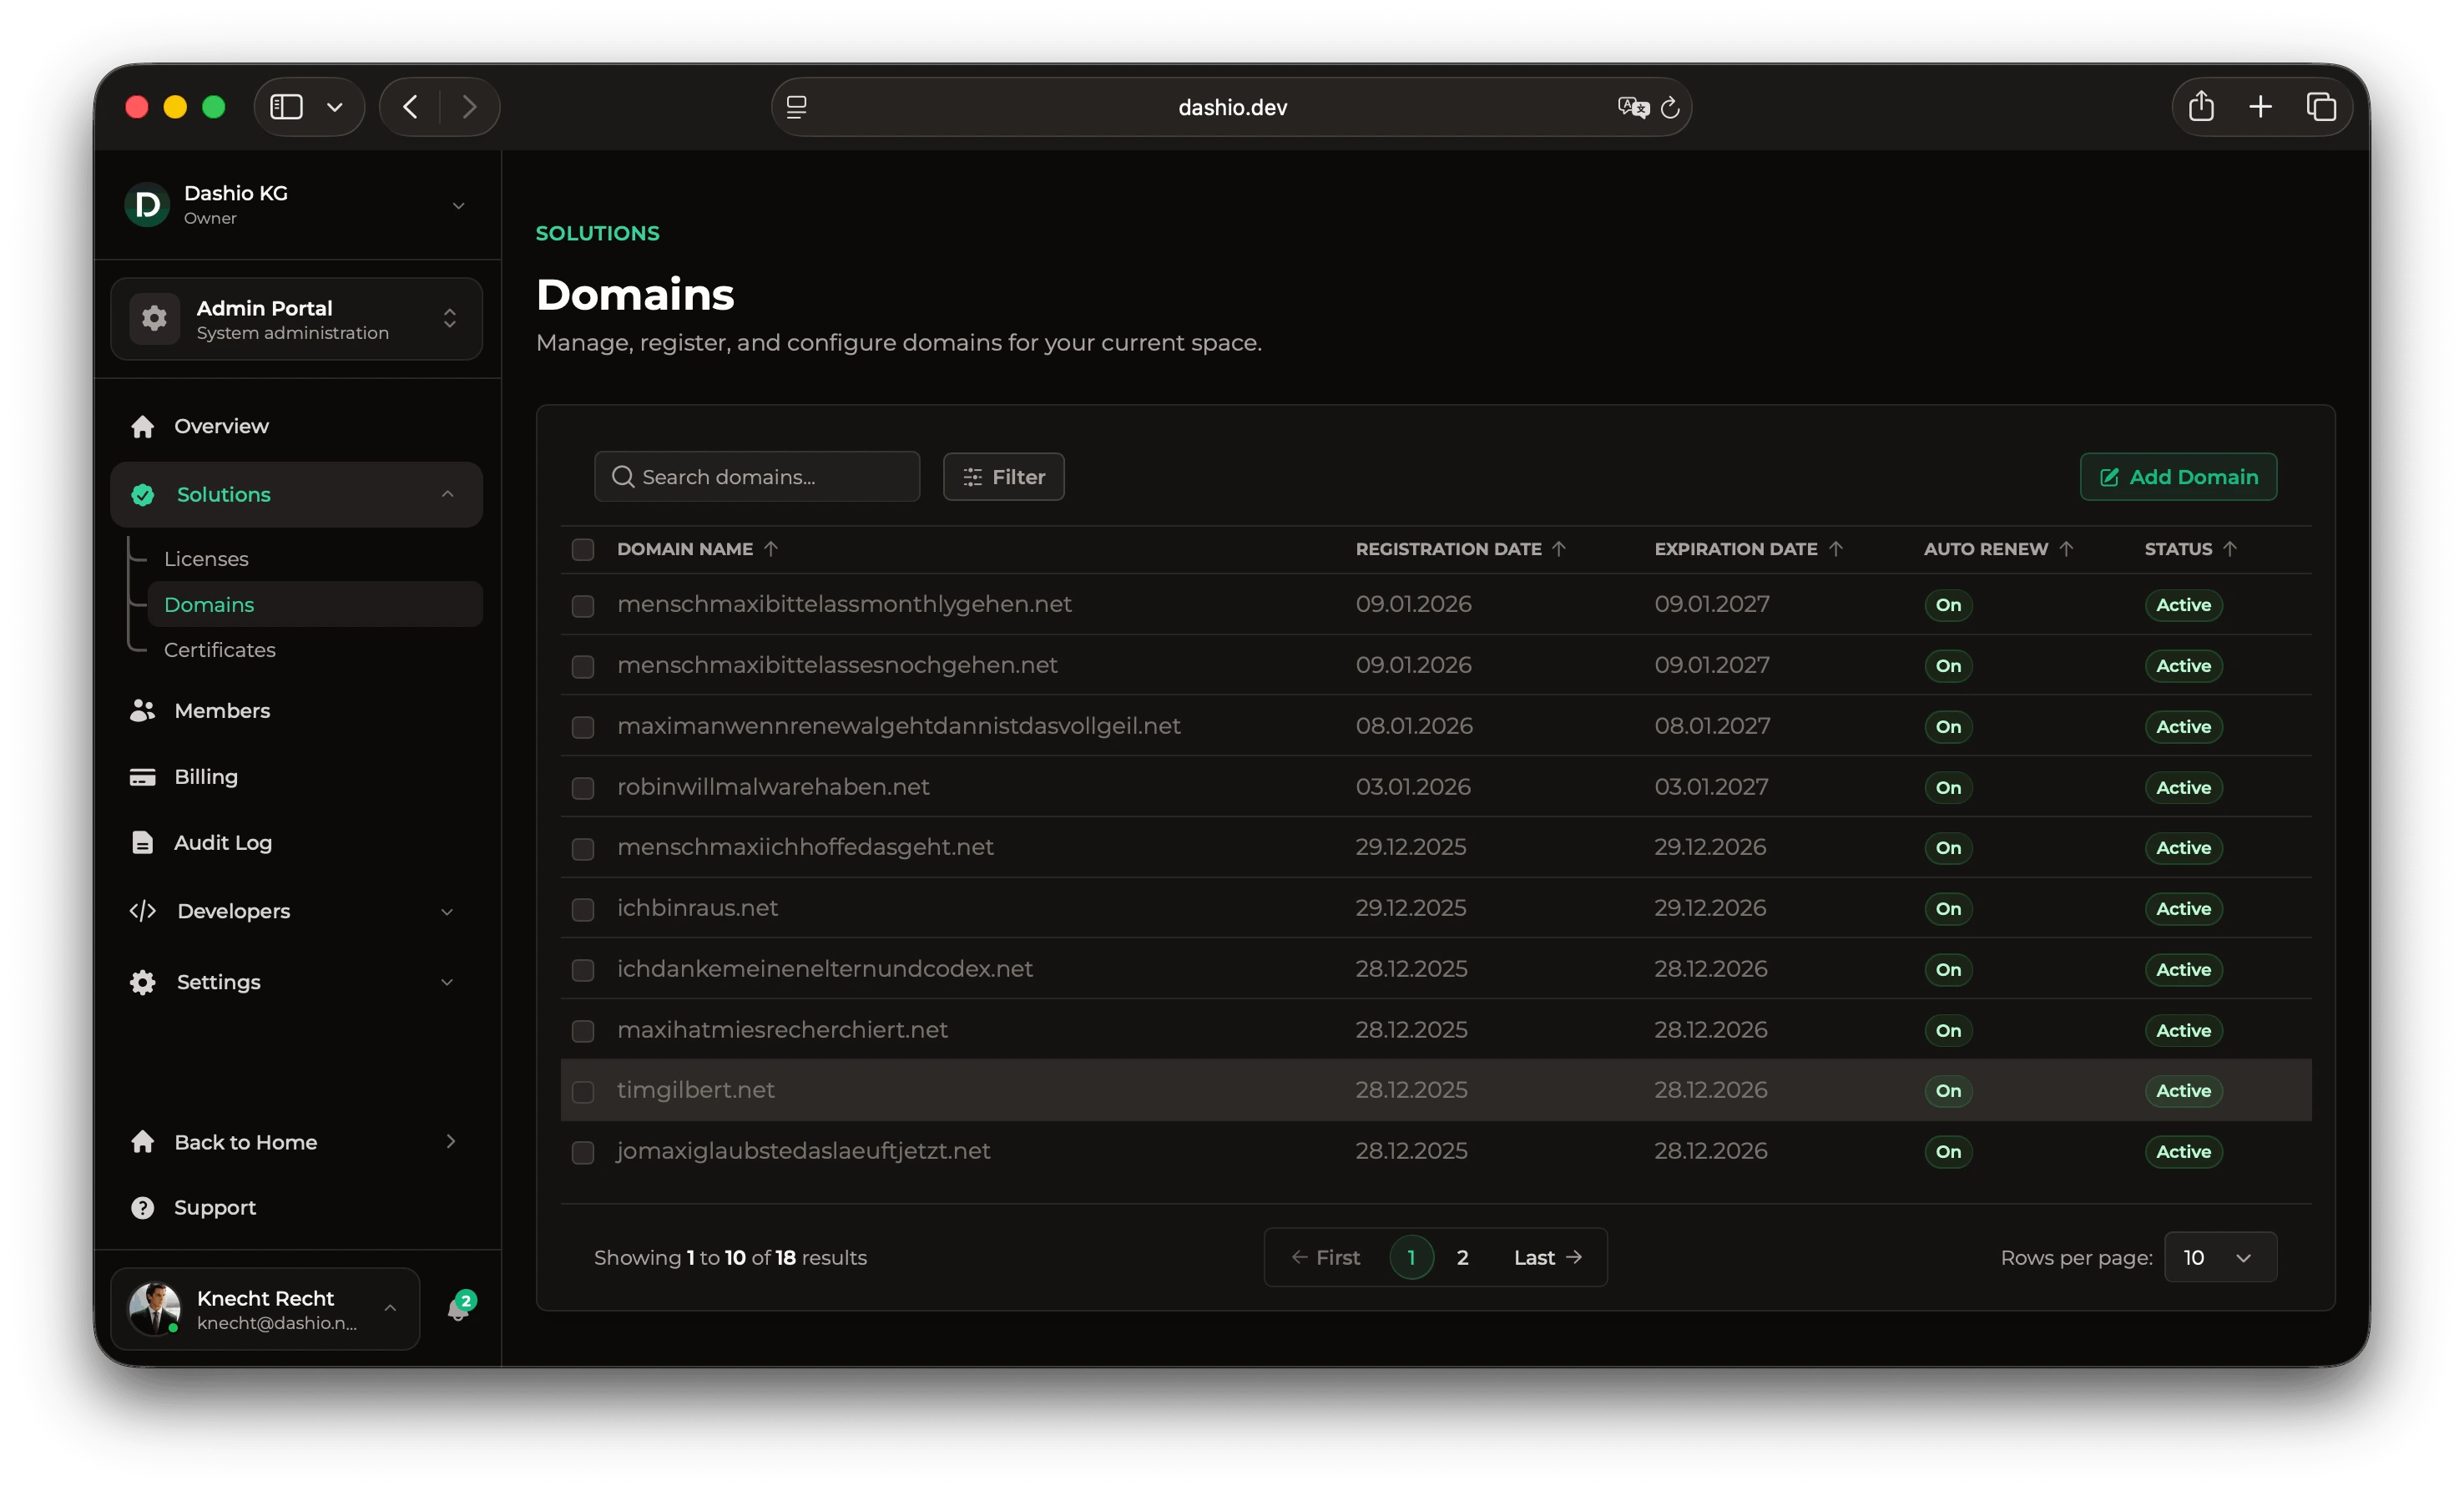Viewport: 2464px width, 1491px height.
Task: Go to the Audit Log page
Action: (223, 843)
